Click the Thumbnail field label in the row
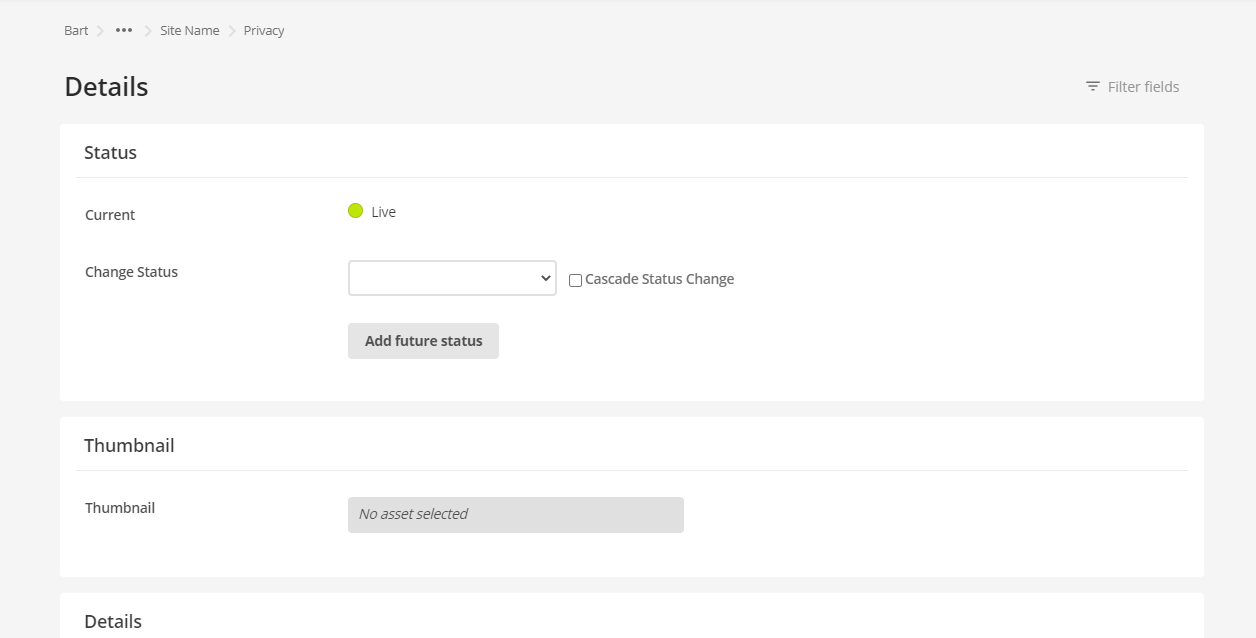Screen dimensions: 1256x638 (120, 508)
